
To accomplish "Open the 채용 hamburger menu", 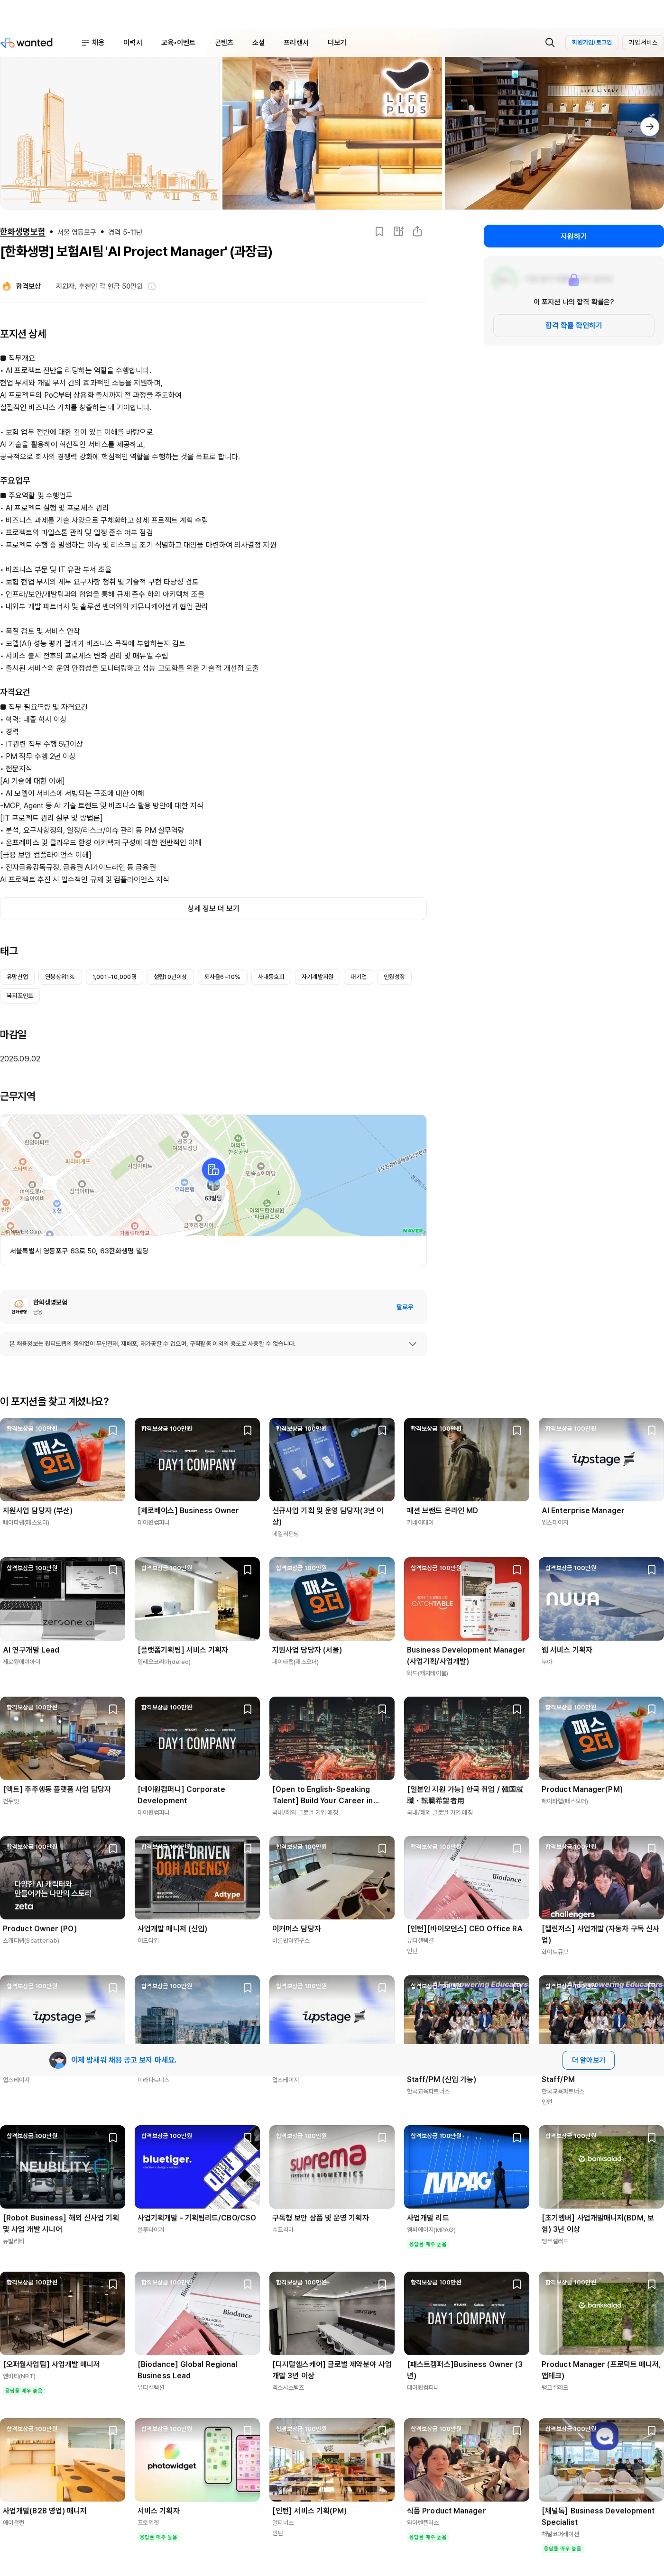I will [93, 43].
